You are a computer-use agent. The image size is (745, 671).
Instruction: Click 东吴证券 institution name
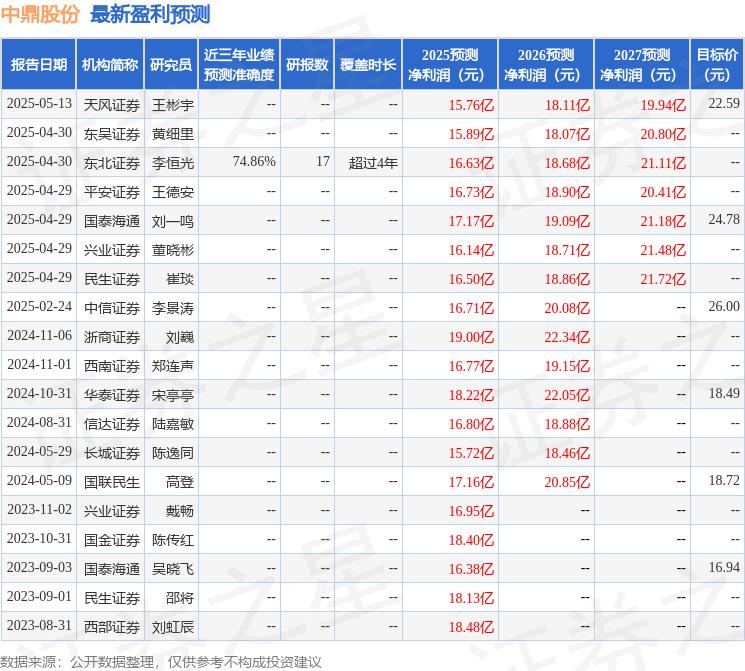[112, 134]
